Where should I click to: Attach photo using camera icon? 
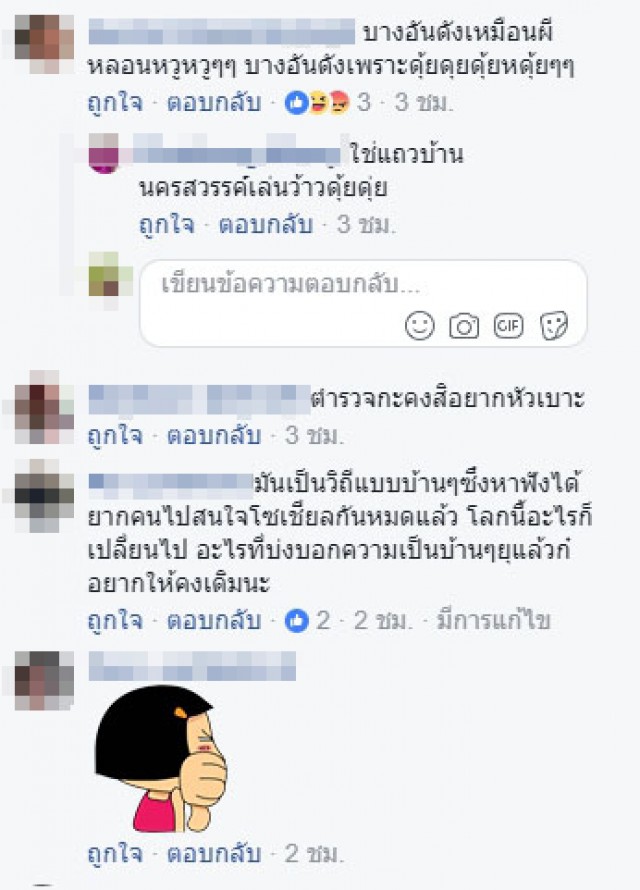tap(464, 326)
